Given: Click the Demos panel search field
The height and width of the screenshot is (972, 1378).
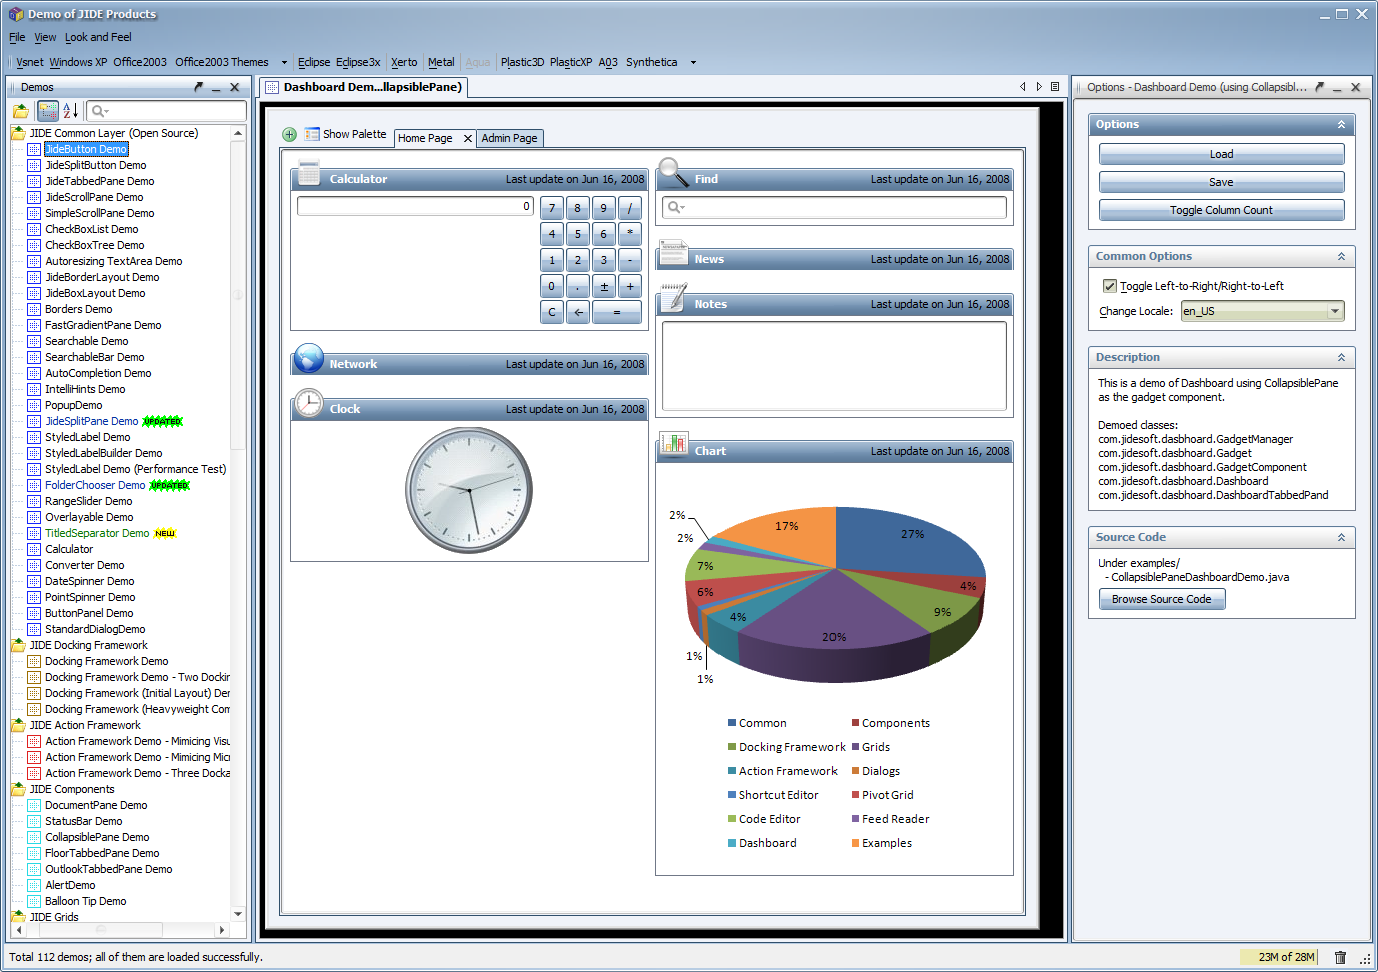Looking at the screenshot, I should click(166, 111).
